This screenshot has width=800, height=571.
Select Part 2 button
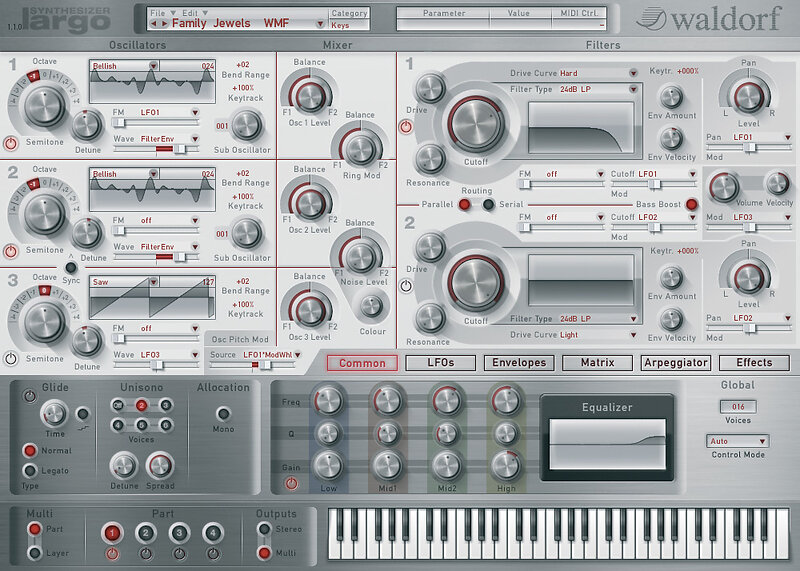coord(145,532)
